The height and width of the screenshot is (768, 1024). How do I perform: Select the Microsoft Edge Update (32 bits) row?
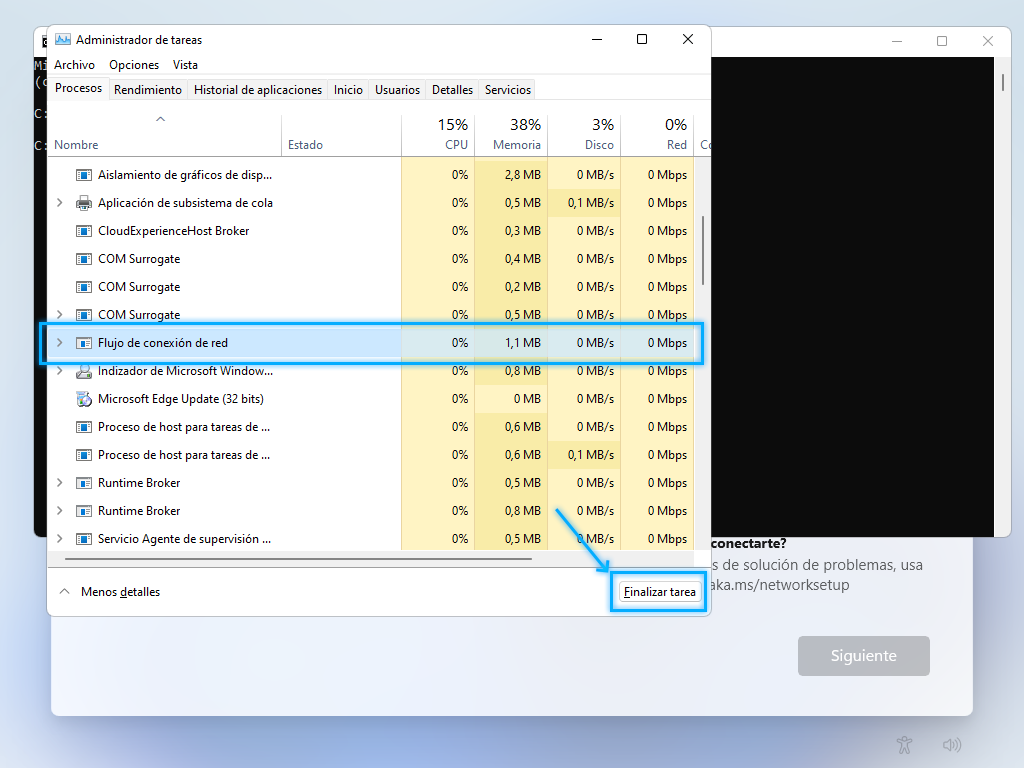coord(371,399)
